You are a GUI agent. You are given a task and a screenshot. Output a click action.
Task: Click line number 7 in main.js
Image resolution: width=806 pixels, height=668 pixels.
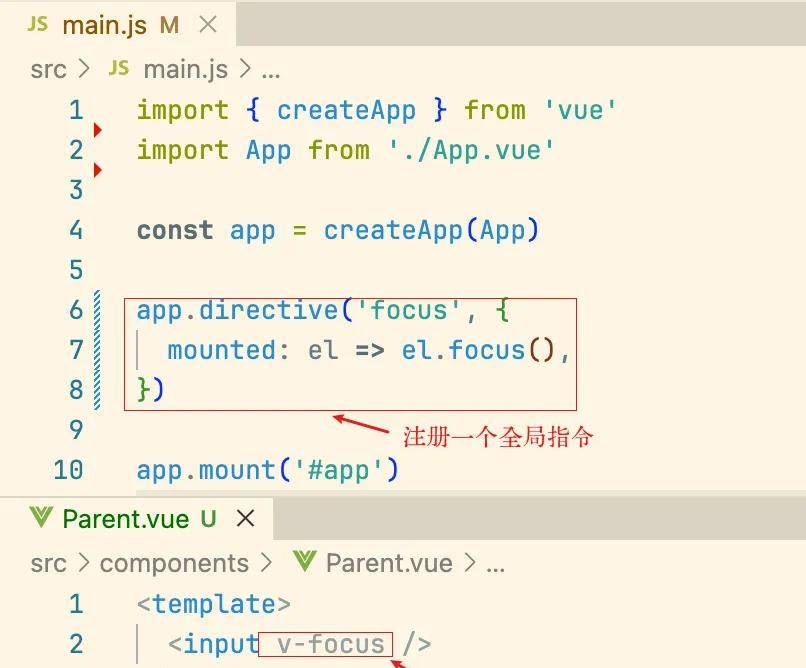[77, 350]
